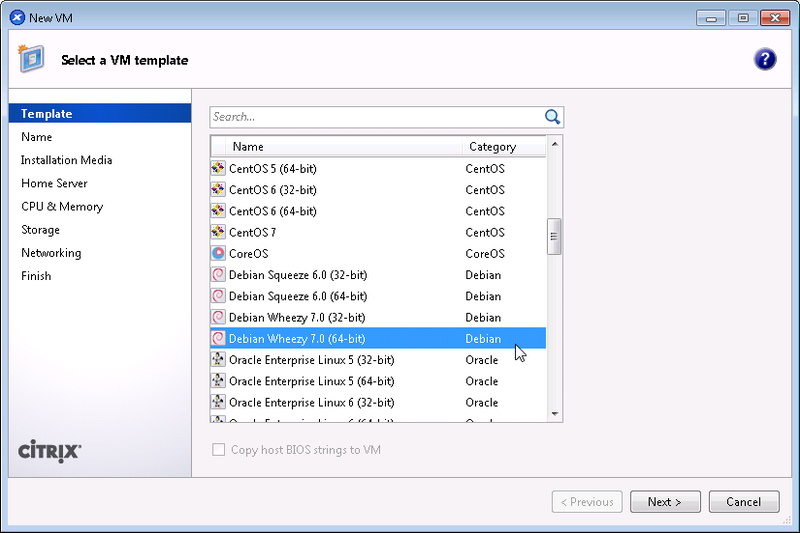Select the CoreOS template name

point(248,253)
